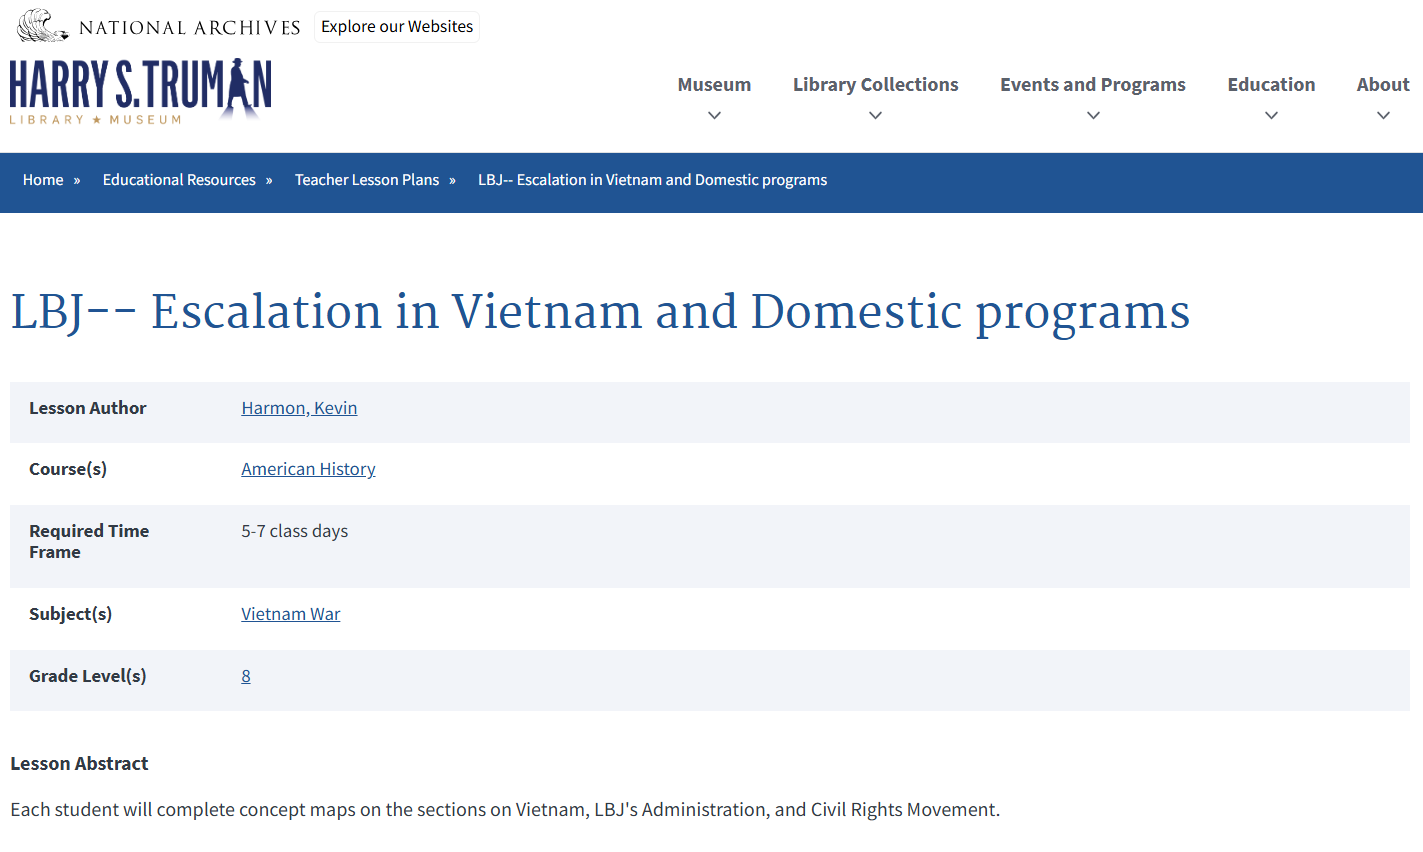Open the Library Collections menu item
The image size is (1423, 852).
875,84
